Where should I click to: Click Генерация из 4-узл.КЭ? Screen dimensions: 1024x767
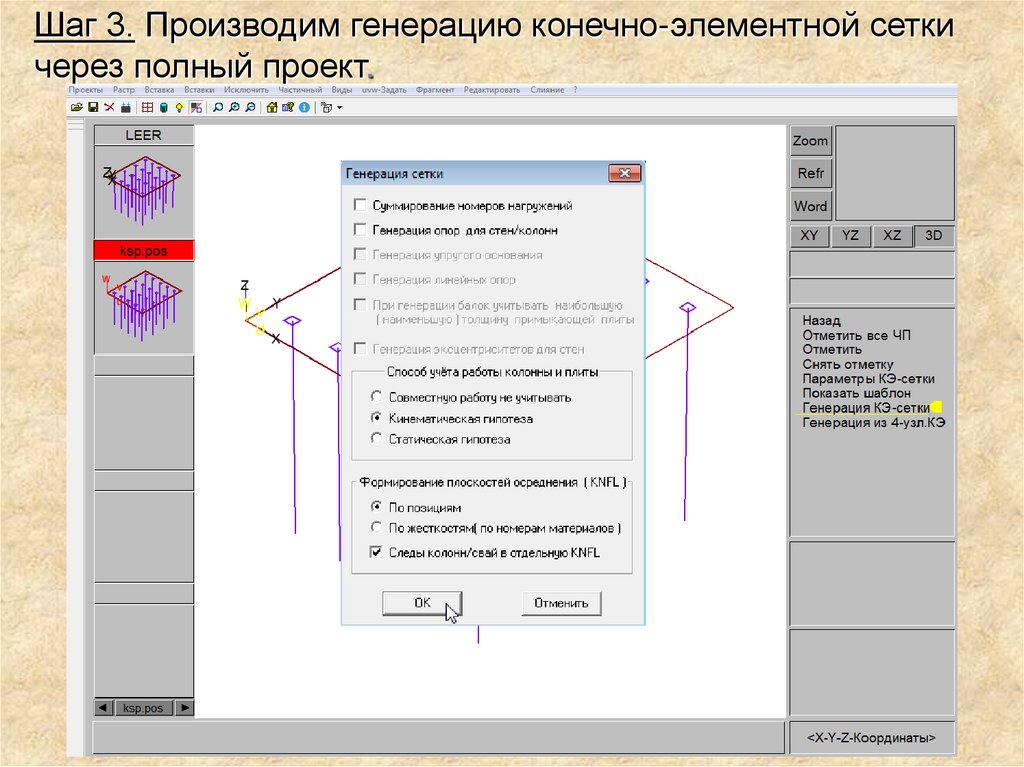874,423
